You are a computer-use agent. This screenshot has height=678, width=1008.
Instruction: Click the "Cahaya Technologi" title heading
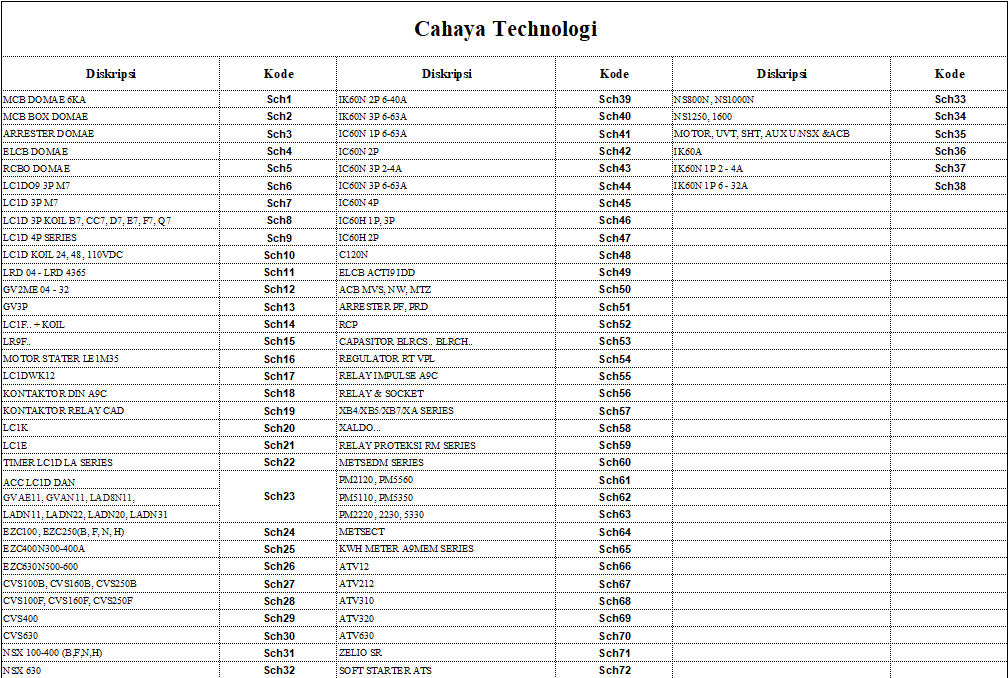[505, 29]
